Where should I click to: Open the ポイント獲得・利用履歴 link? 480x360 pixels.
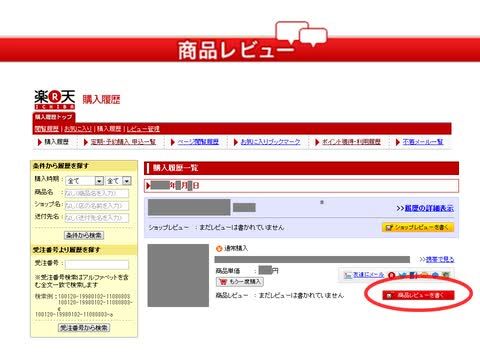pos(351,142)
